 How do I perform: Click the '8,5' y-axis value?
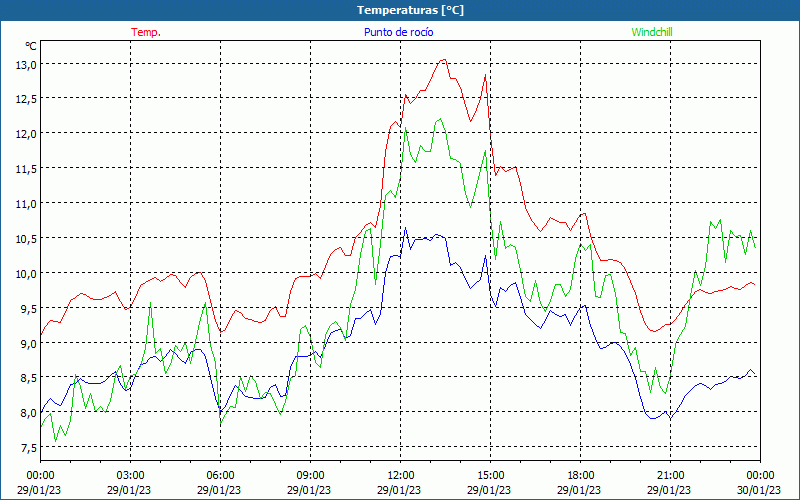point(27,379)
